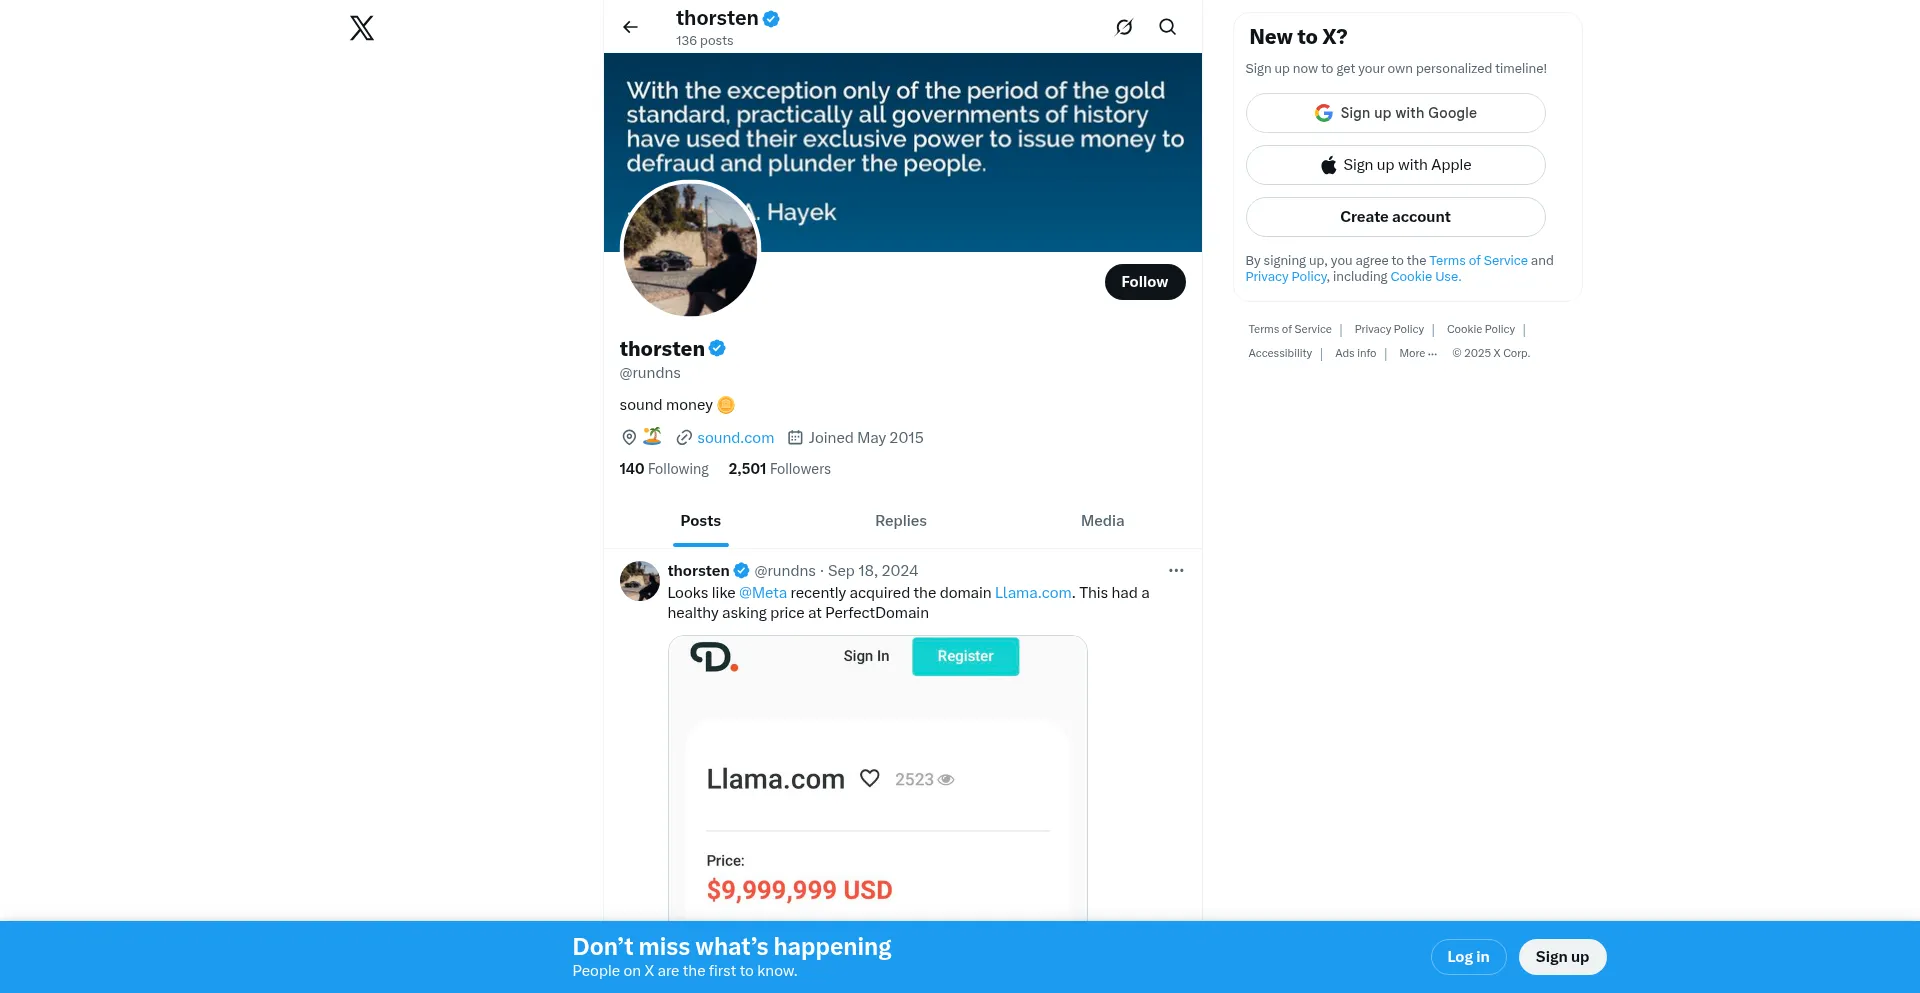View the 2,501 Followers list

[779, 469]
